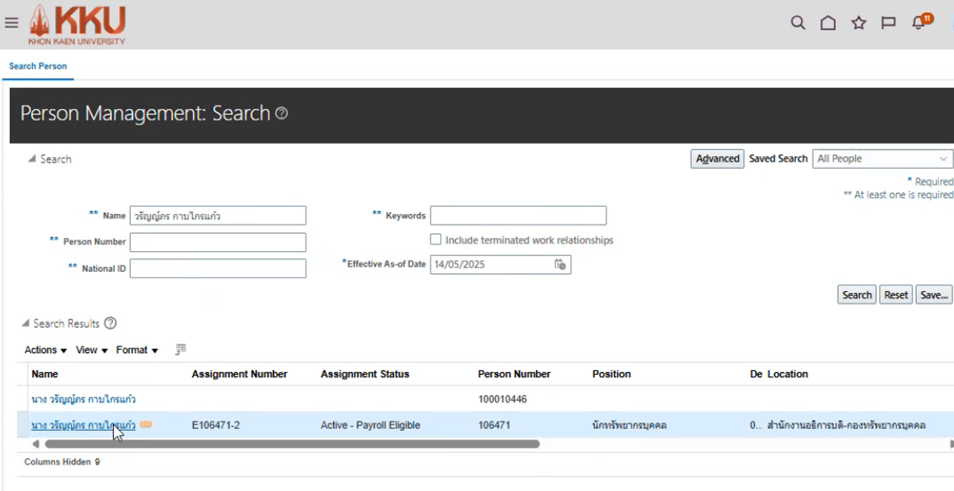Viewport: 954px width, 491px height.
Task: Open the Actions menu
Action: [x=45, y=350]
